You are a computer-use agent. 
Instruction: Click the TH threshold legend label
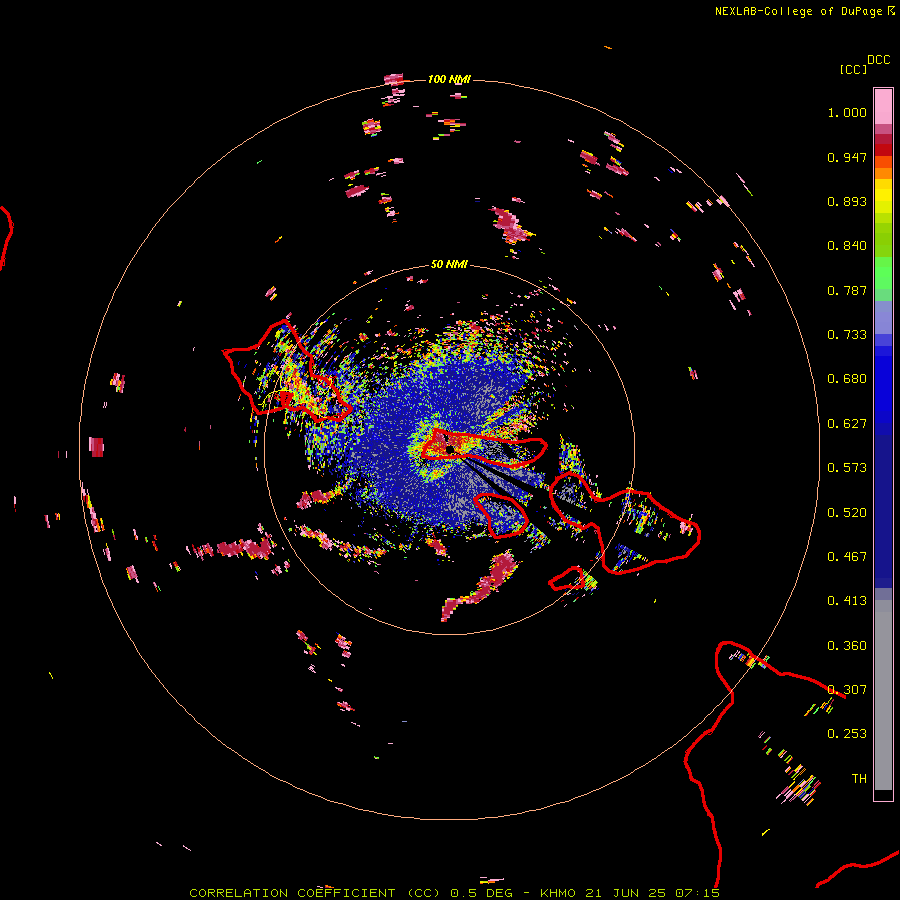859,779
